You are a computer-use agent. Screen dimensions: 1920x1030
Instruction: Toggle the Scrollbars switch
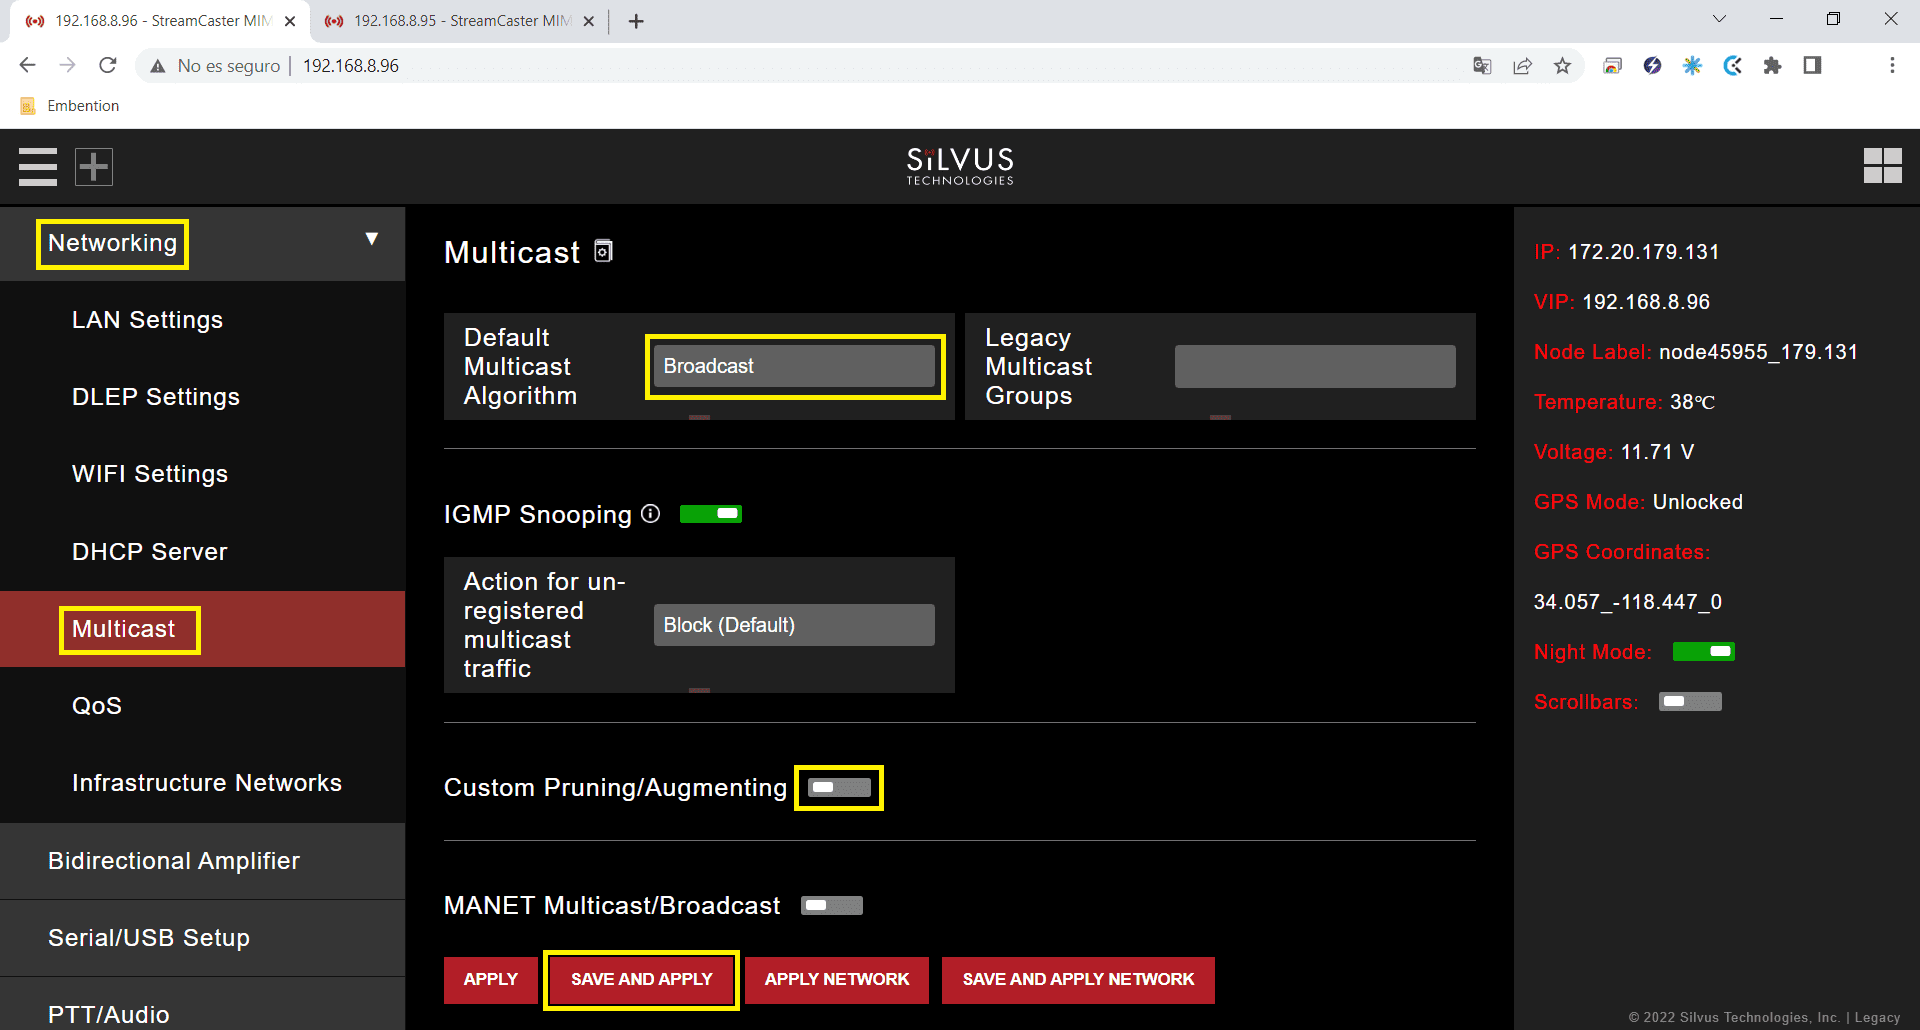(1690, 702)
